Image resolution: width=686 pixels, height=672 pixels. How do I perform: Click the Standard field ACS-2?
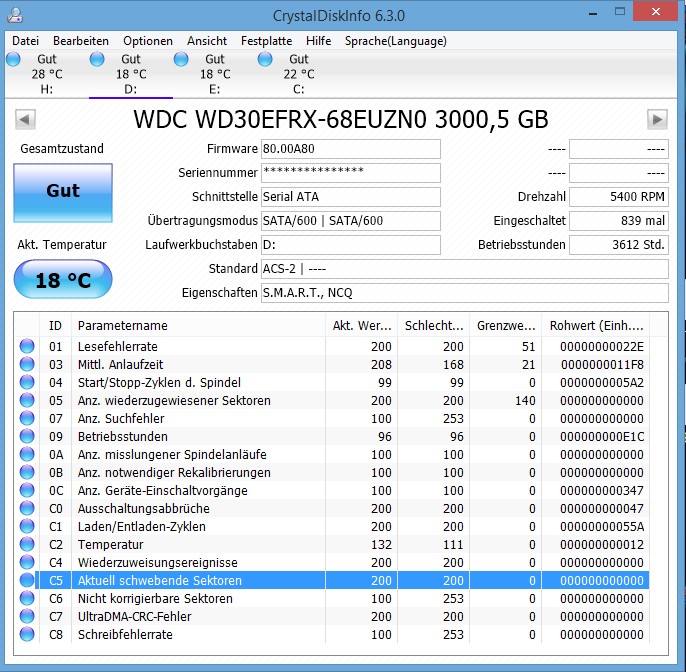465,269
